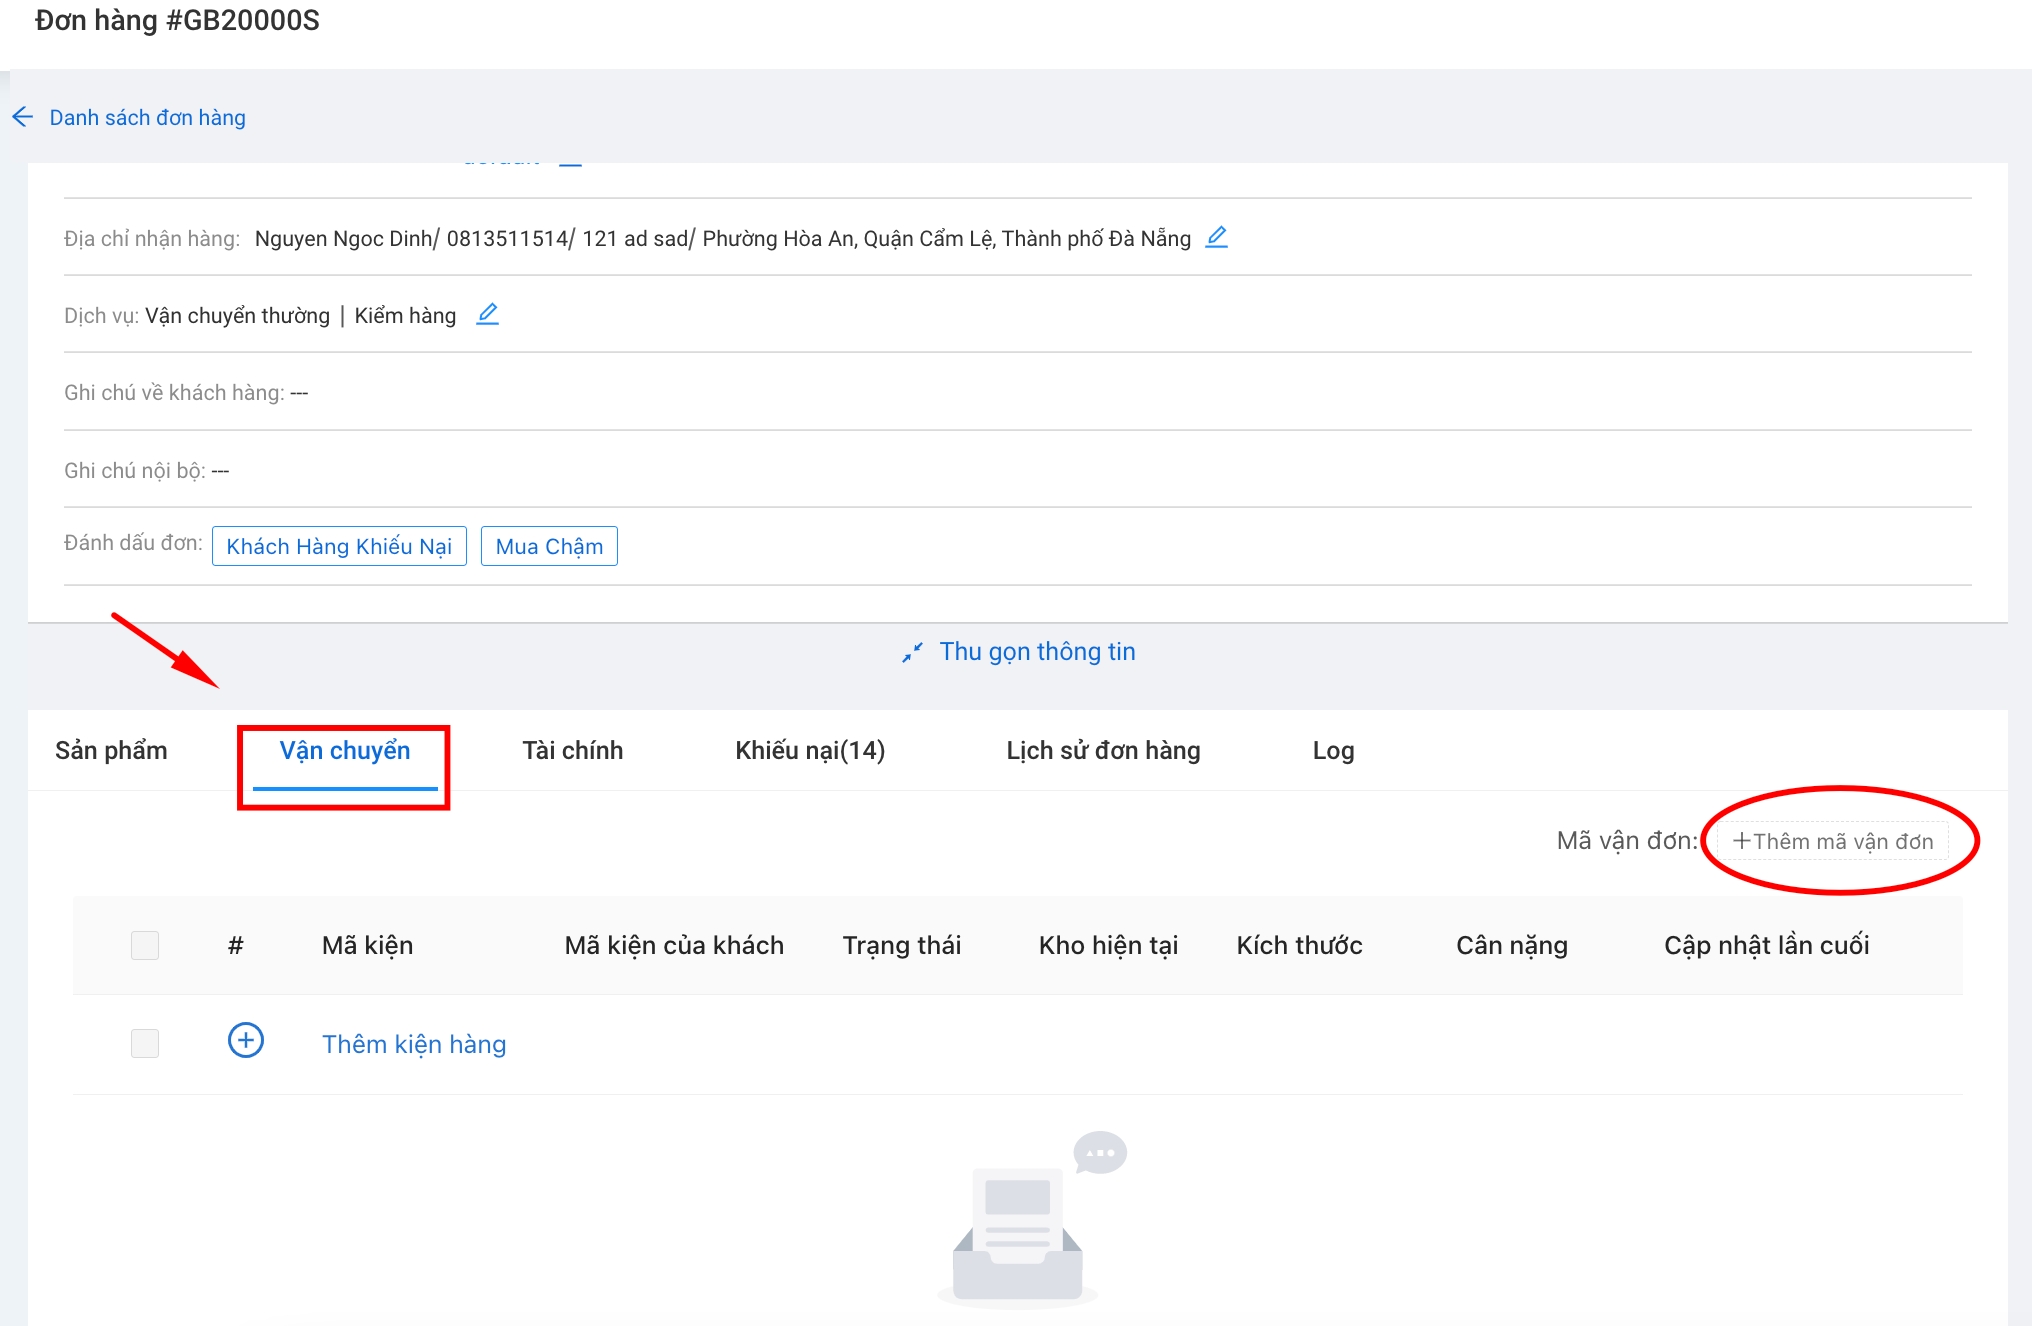This screenshot has width=2032, height=1326.
Task: Click the back arrow icon
Action: [22, 117]
